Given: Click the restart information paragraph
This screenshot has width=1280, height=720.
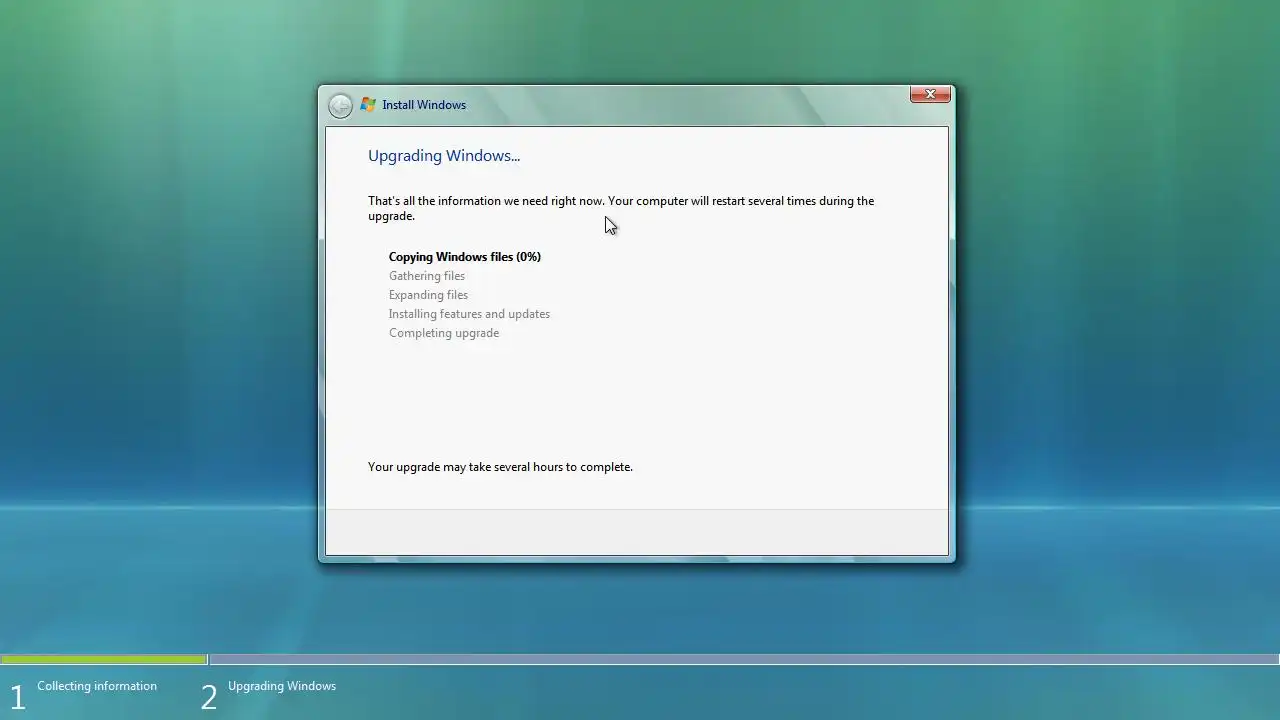Looking at the screenshot, I should (621, 208).
